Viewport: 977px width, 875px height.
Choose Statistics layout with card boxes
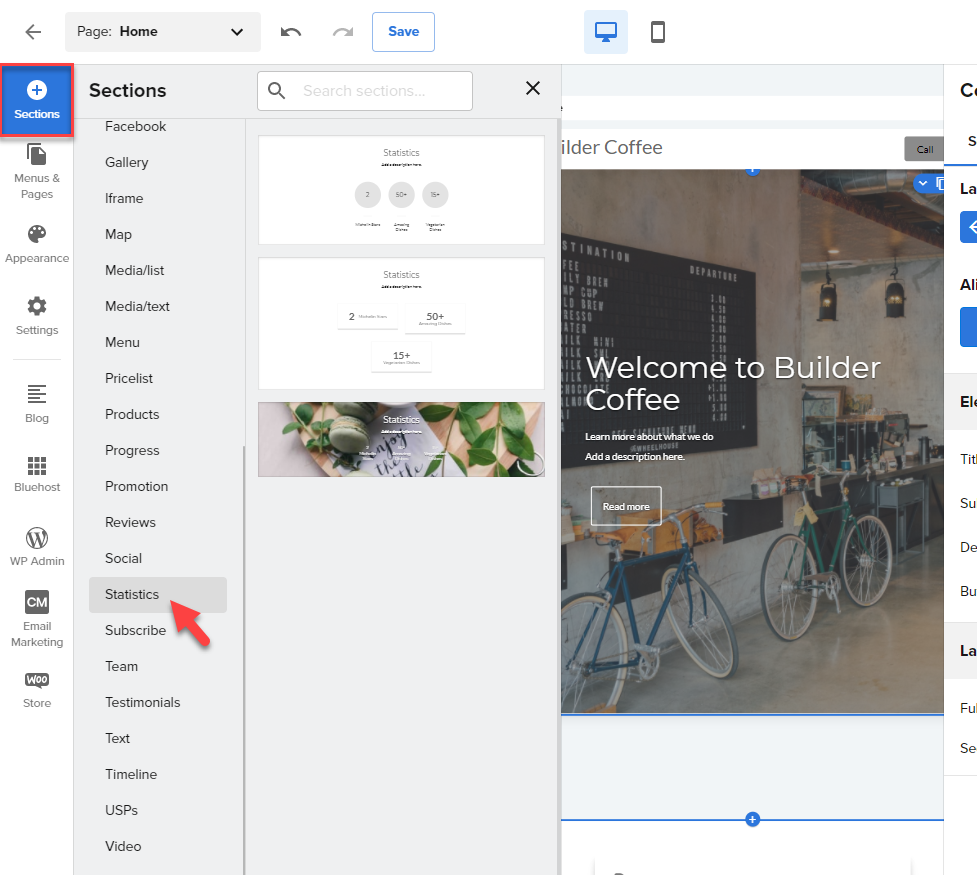click(401, 323)
